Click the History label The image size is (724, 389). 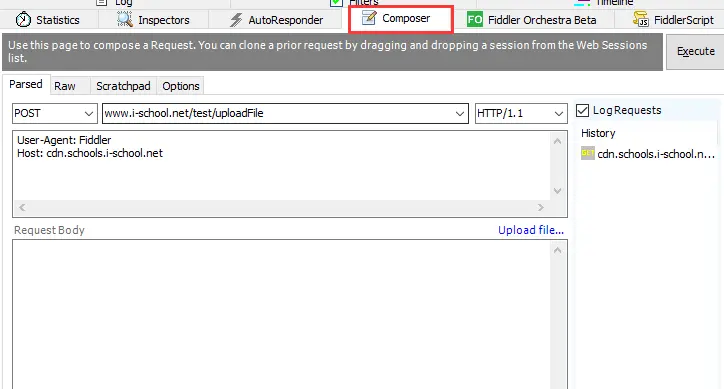tap(598, 133)
